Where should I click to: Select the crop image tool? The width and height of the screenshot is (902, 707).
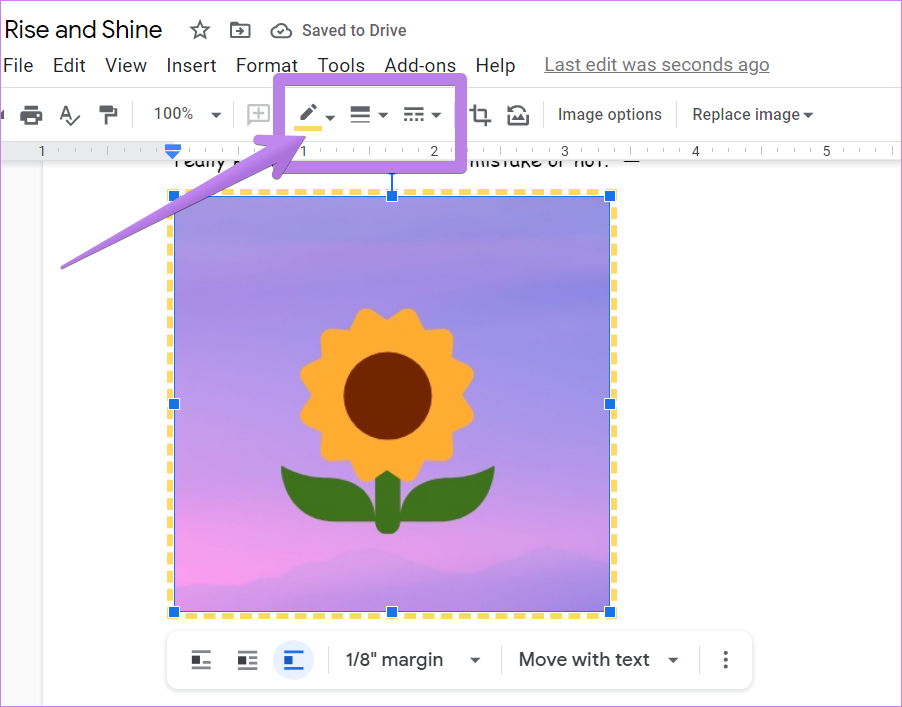pos(480,115)
